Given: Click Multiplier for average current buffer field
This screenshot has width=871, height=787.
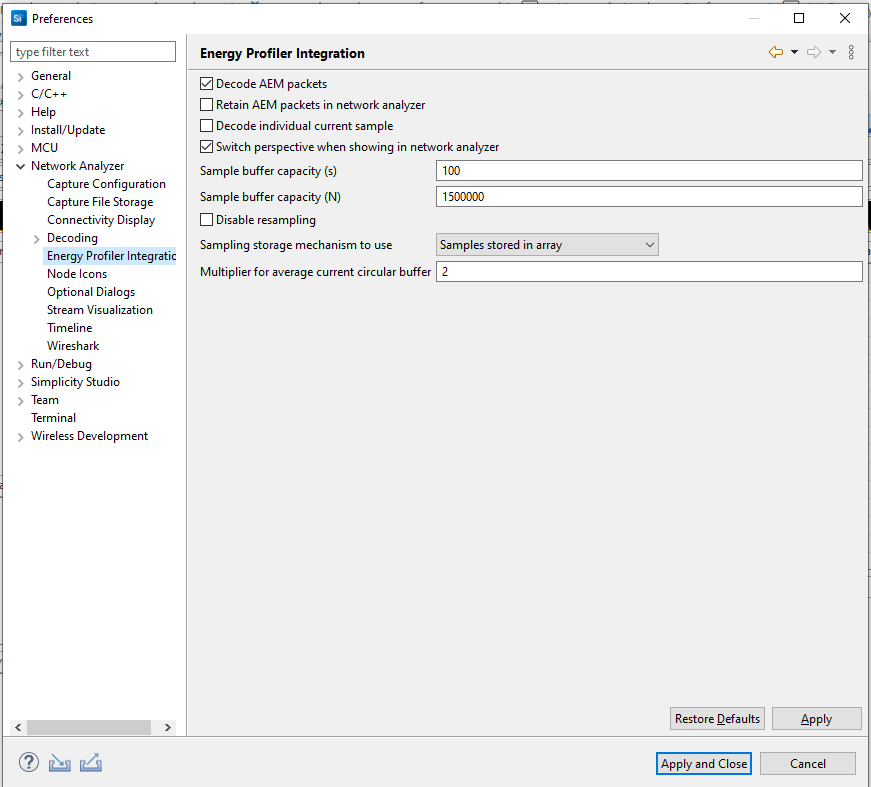Looking at the screenshot, I should click(649, 272).
